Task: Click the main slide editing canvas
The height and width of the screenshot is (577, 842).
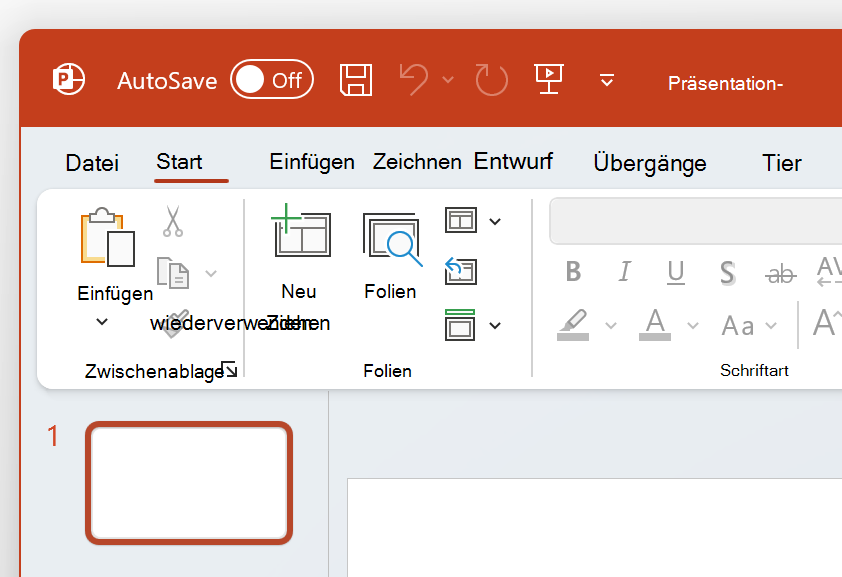Action: click(594, 527)
